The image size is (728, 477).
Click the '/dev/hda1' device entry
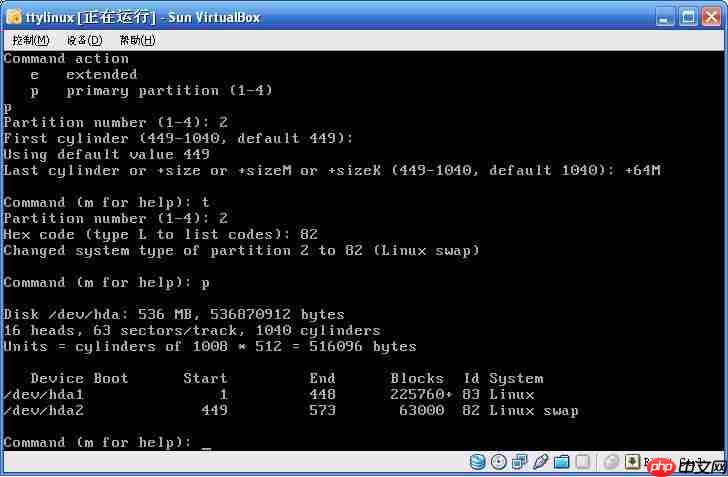pos(44,394)
